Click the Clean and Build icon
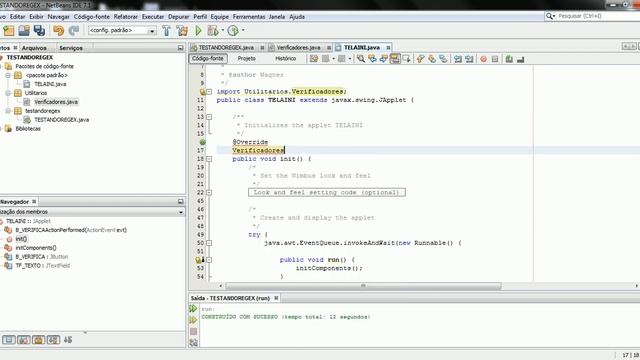This screenshot has width=640, height=360. [182, 31]
